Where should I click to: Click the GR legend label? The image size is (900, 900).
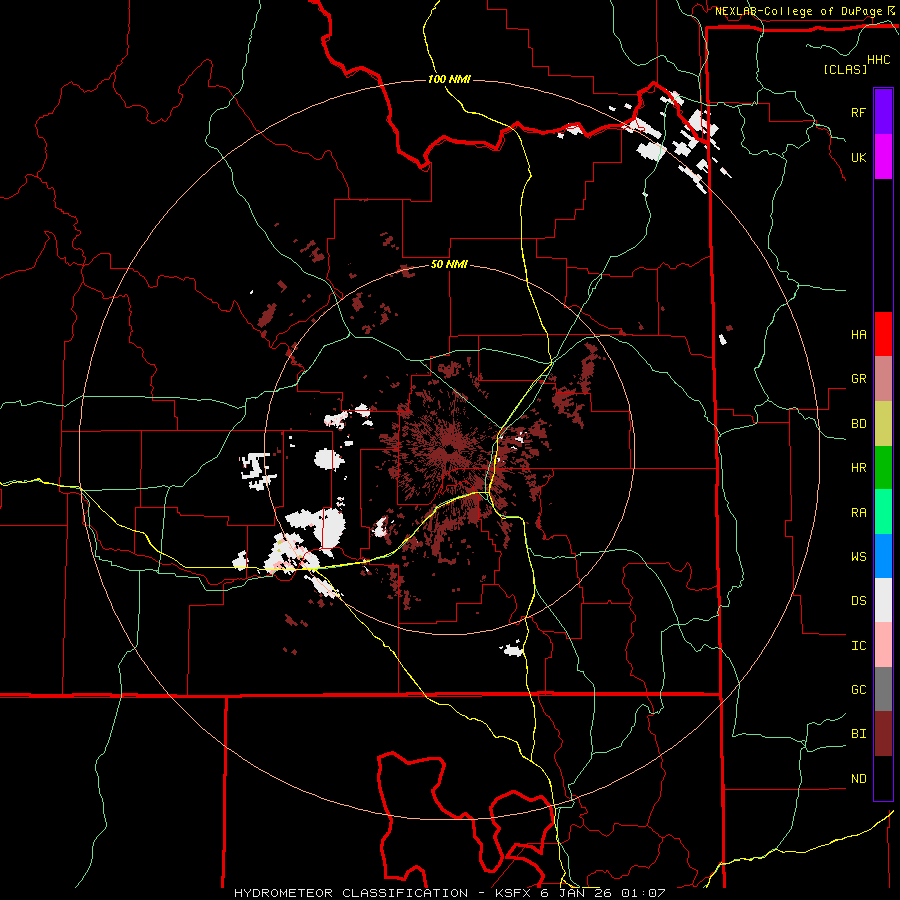point(858,379)
